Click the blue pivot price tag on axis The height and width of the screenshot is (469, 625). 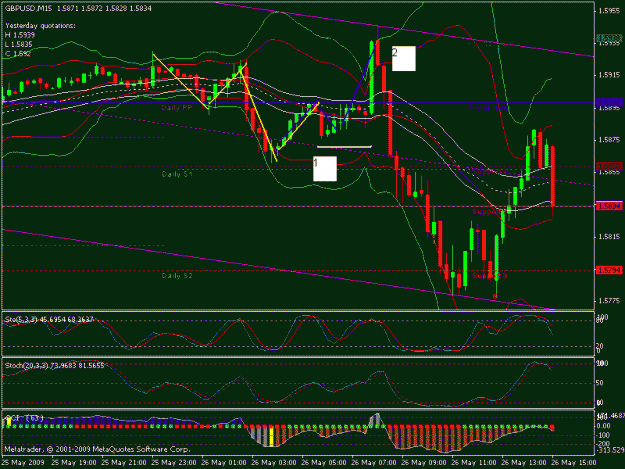click(x=609, y=103)
